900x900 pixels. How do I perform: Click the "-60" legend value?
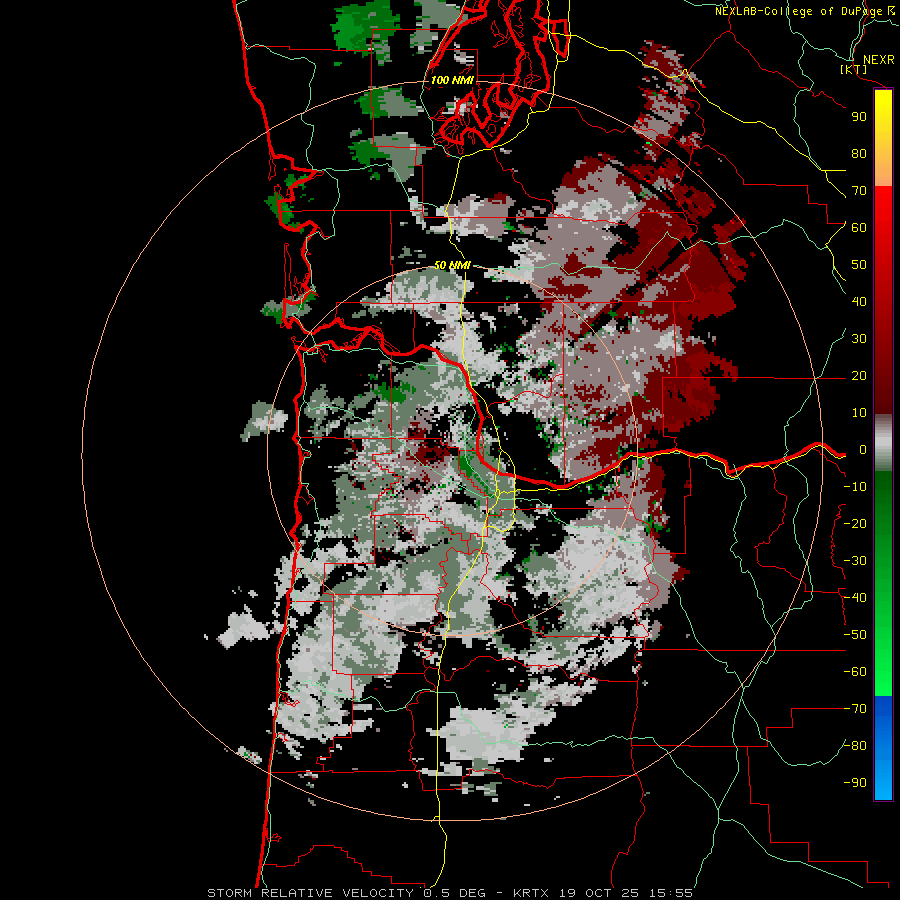(x=855, y=672)
